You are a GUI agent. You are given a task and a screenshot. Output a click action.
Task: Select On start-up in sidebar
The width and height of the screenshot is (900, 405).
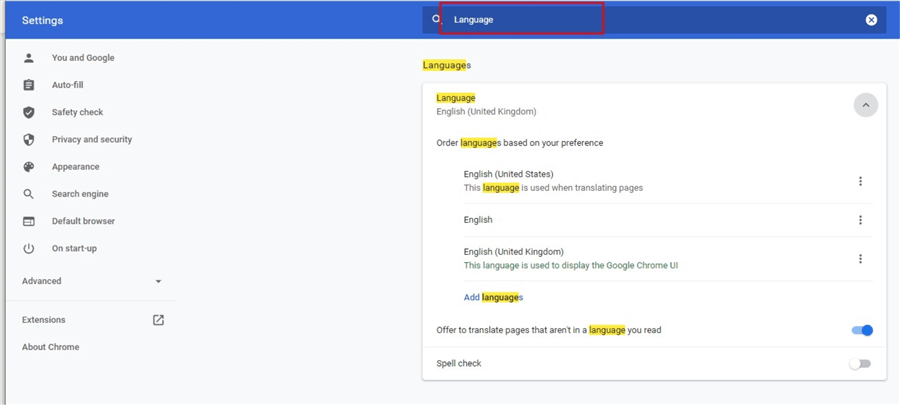click(x=75, y=248)
